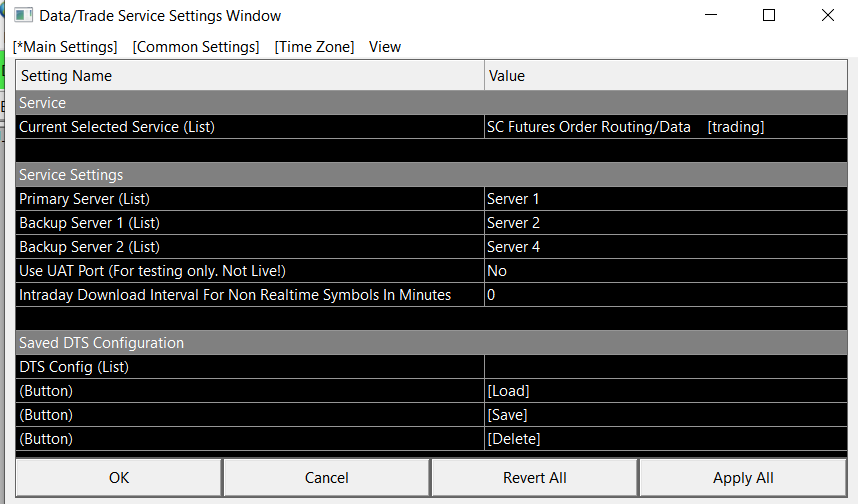Click the Revert All button
The image size is (858, 504).
click(x=534, y=478)
